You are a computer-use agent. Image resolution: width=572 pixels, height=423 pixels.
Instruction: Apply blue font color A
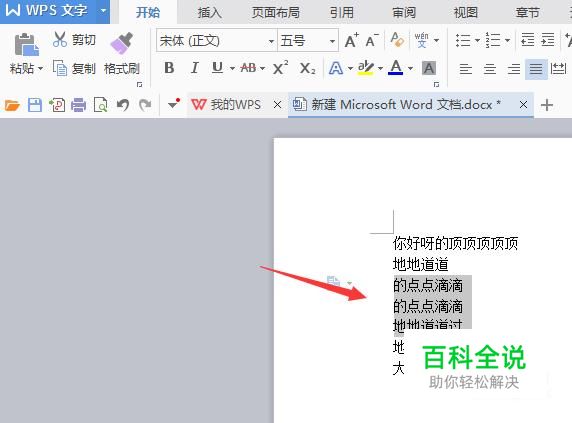coord(396,68)
